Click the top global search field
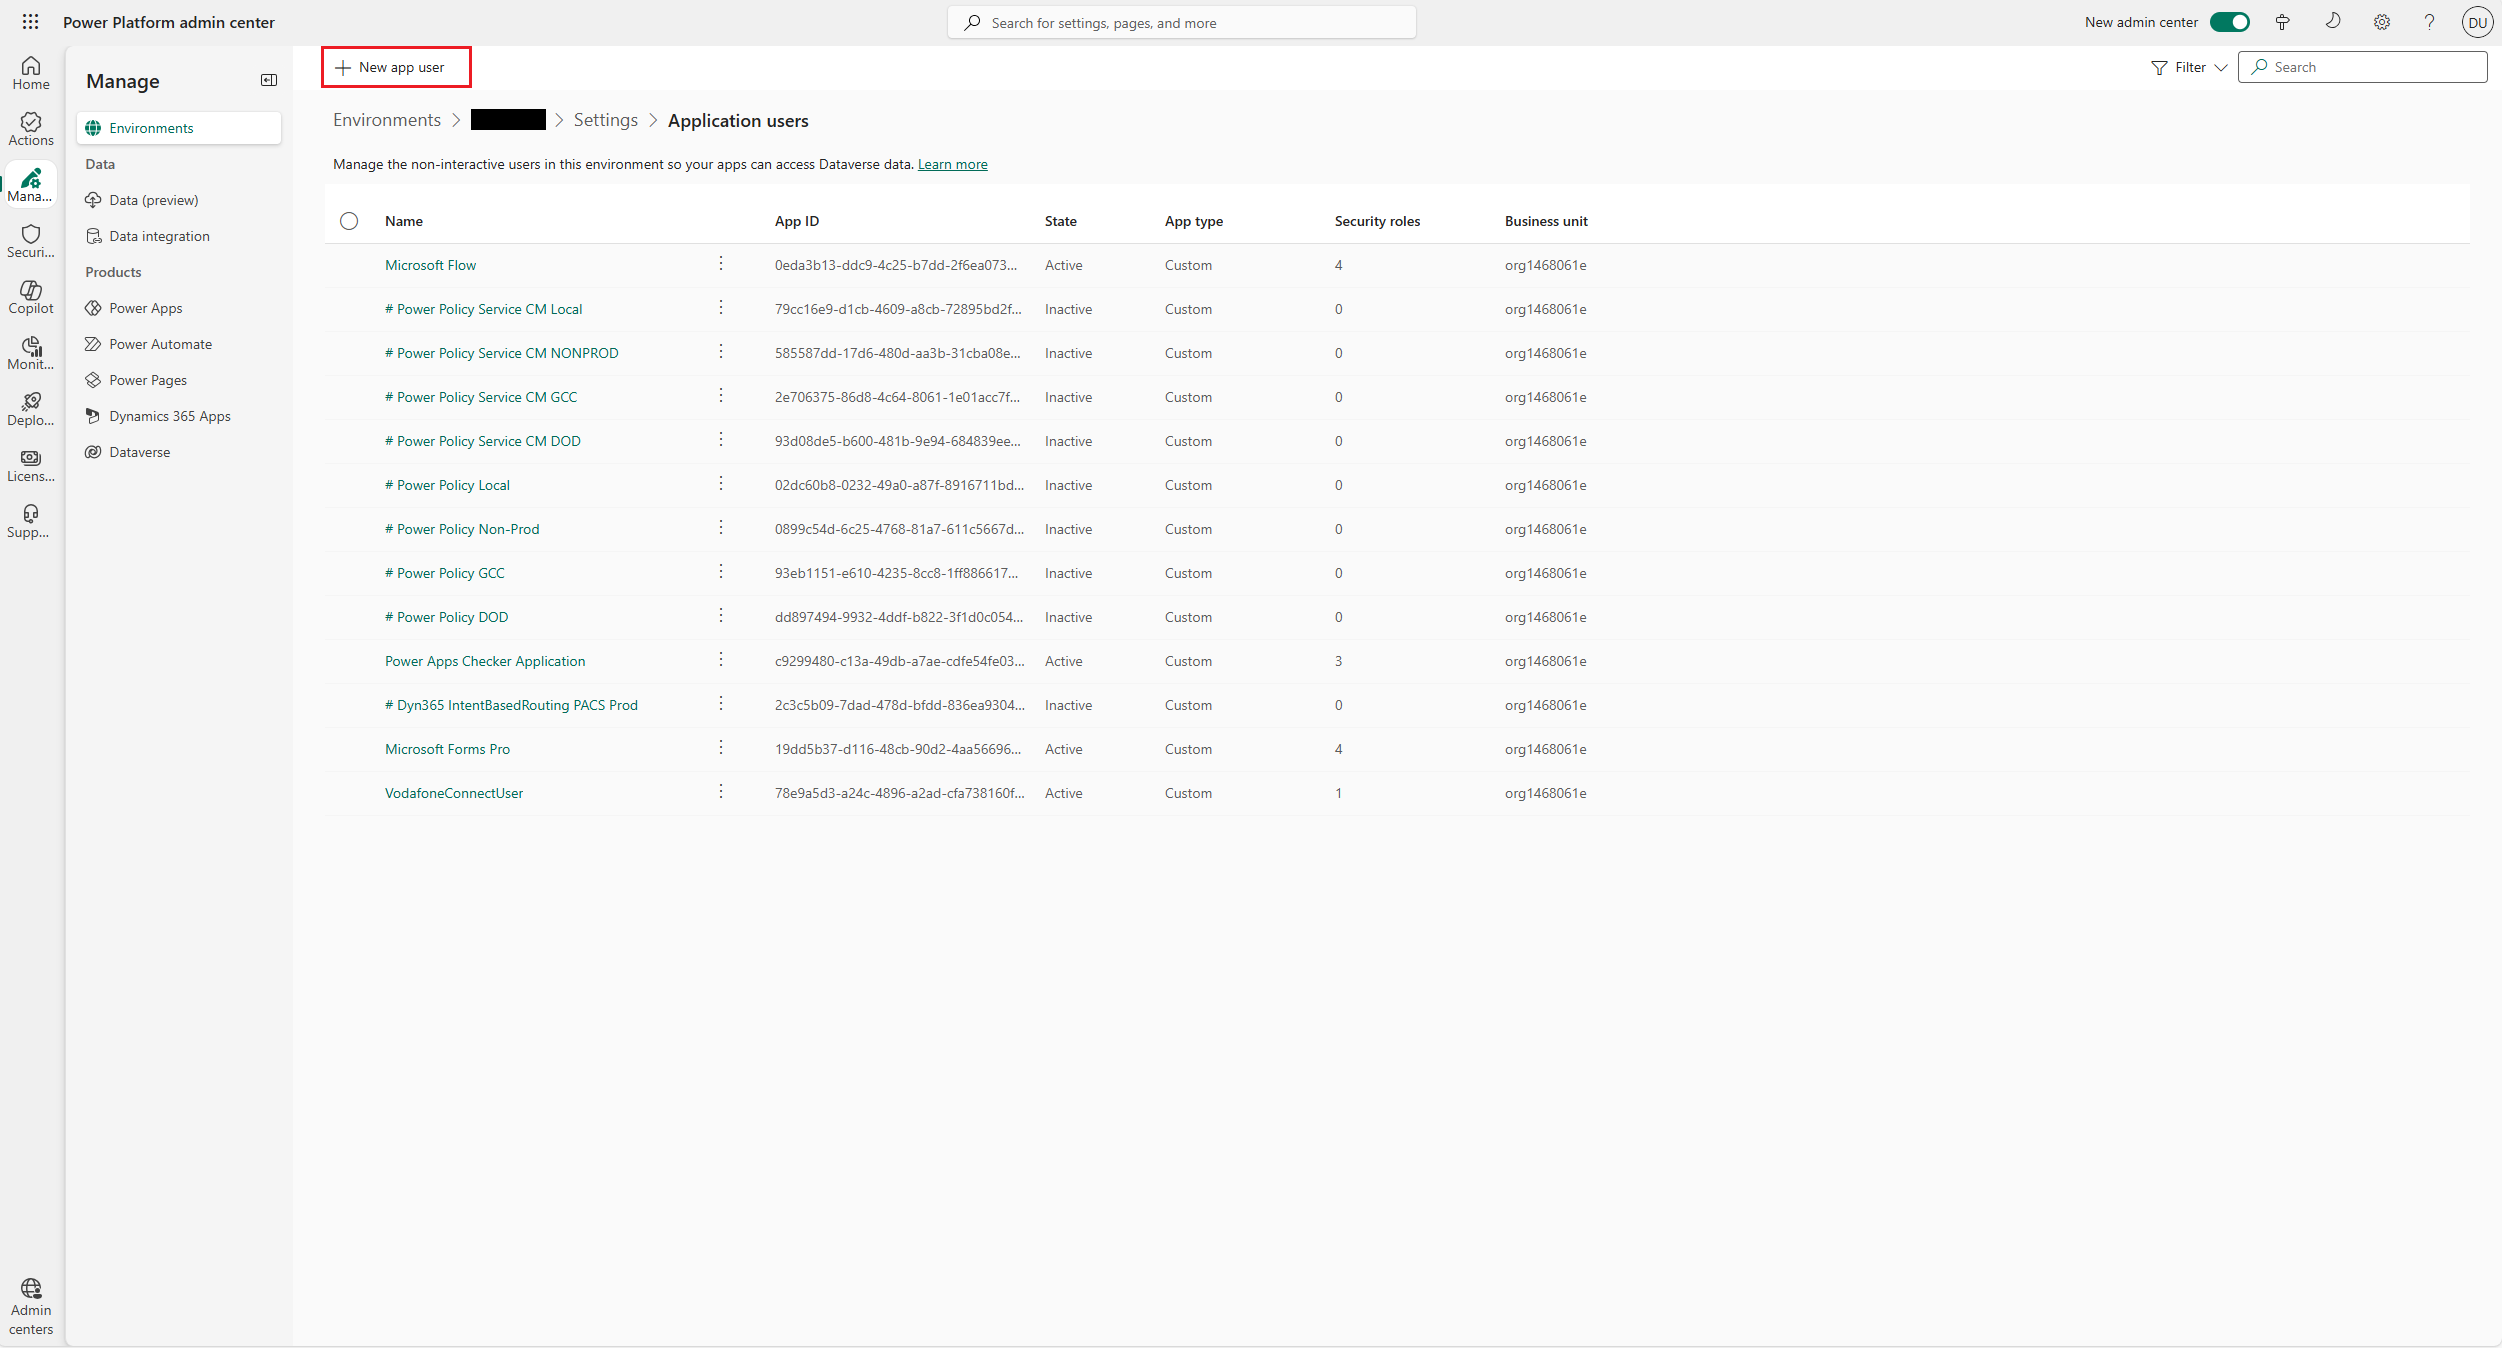 [x=1182, y=23]
